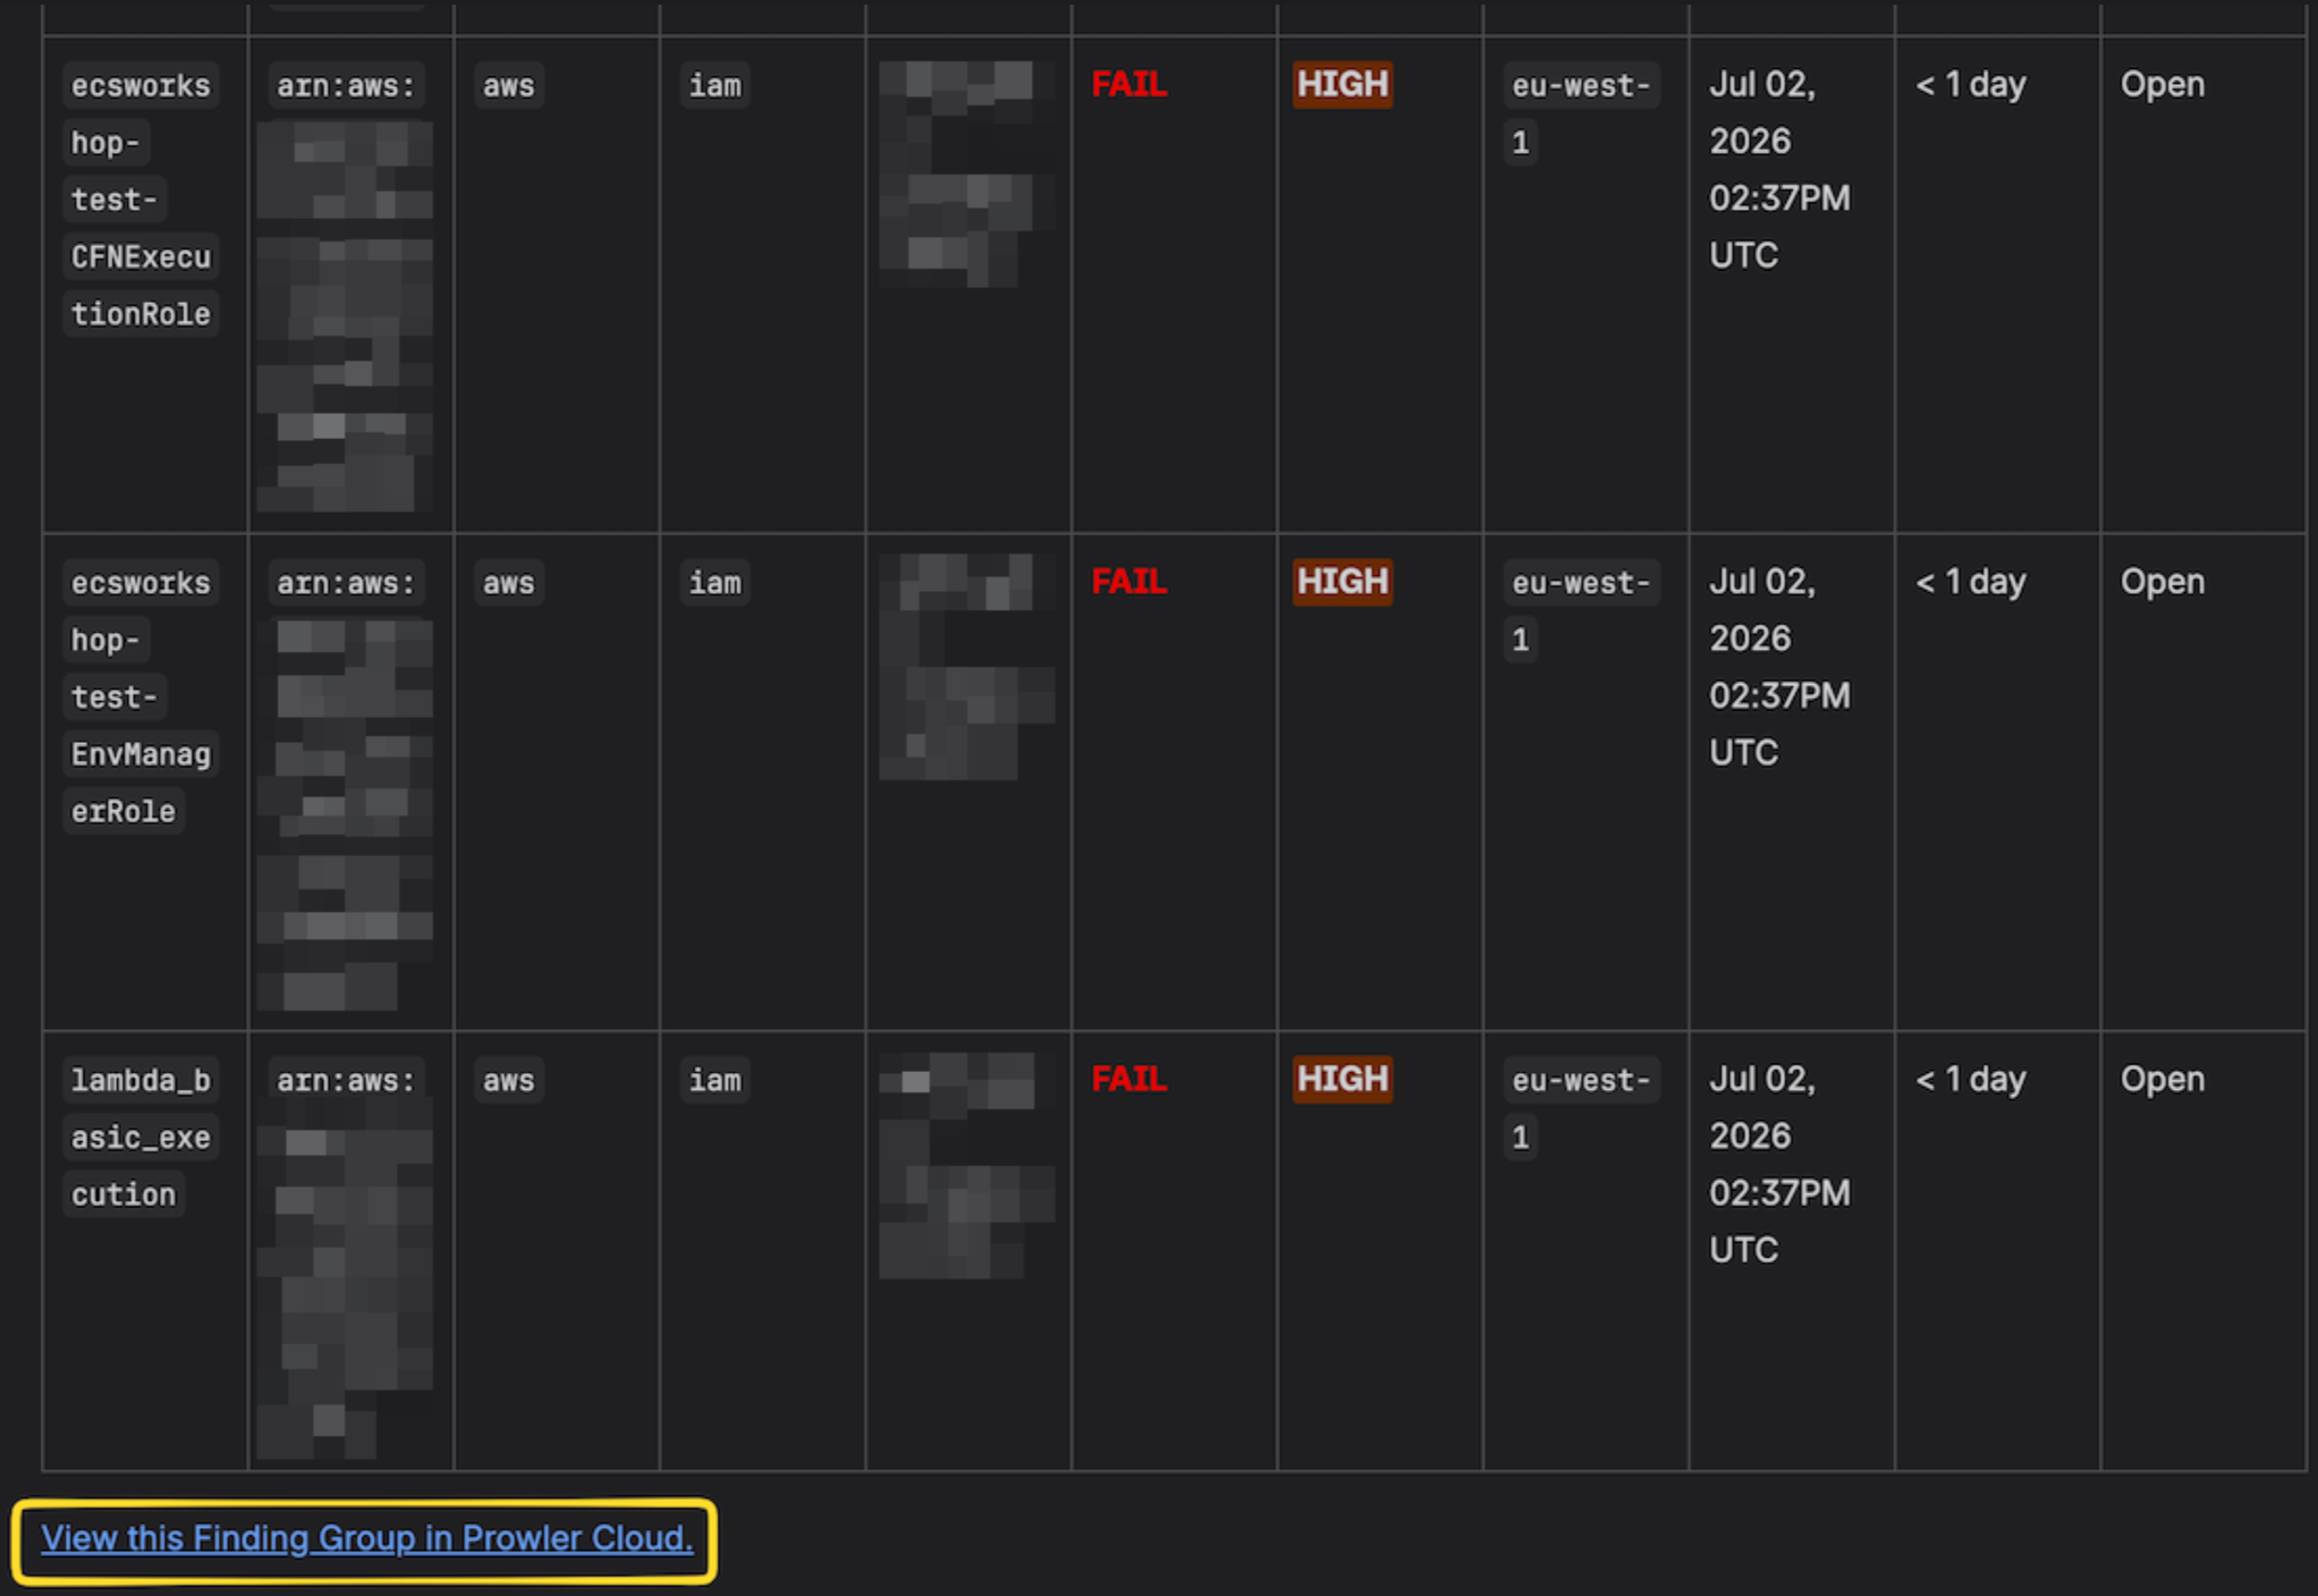The height and width of the screenshot is (1596, 2318).
Task: Click the Open status in the EnvManagerRole row
Action: pyautogui.click(x=2163, y=583)
